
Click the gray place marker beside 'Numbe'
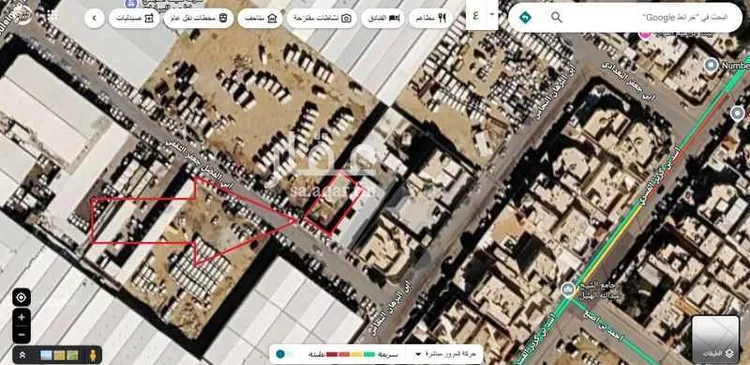(x=711, y=64)
